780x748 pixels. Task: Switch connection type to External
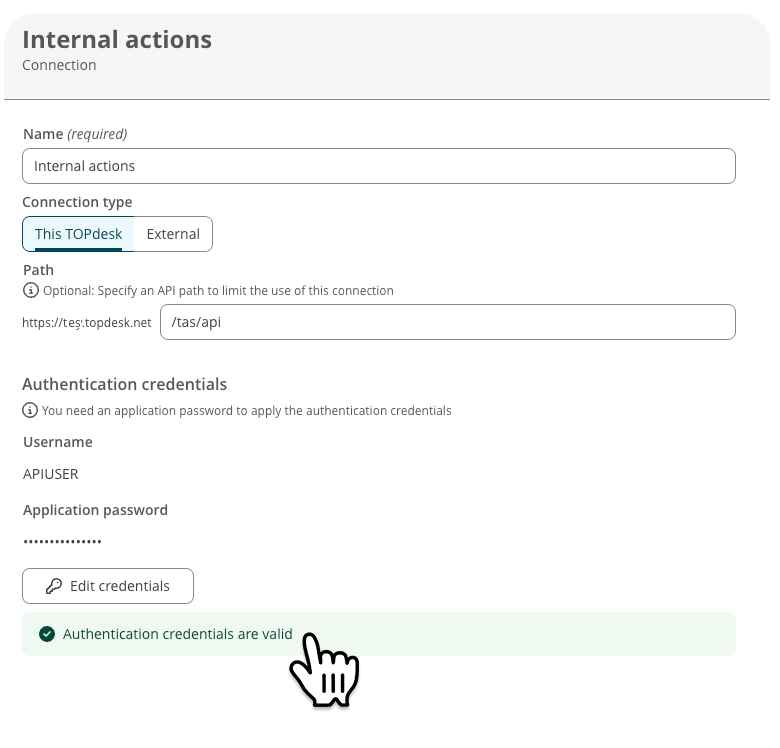(x=173, y=234)
